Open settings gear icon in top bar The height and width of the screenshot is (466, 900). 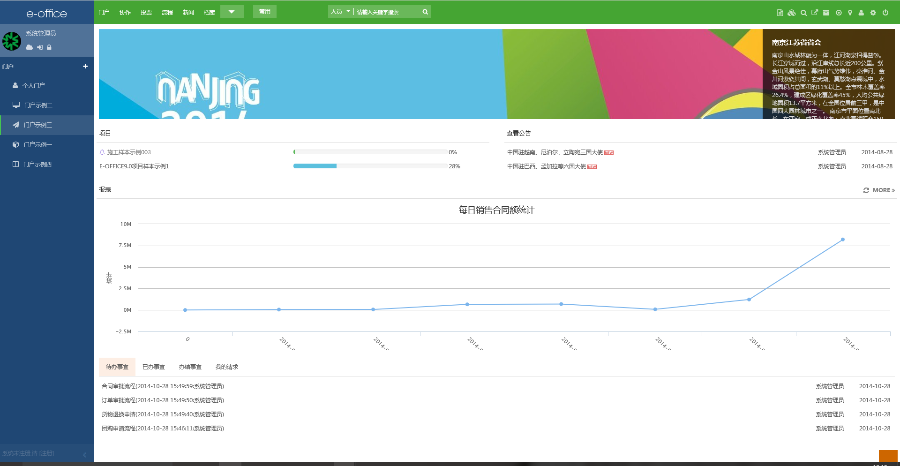coord(873,12)
